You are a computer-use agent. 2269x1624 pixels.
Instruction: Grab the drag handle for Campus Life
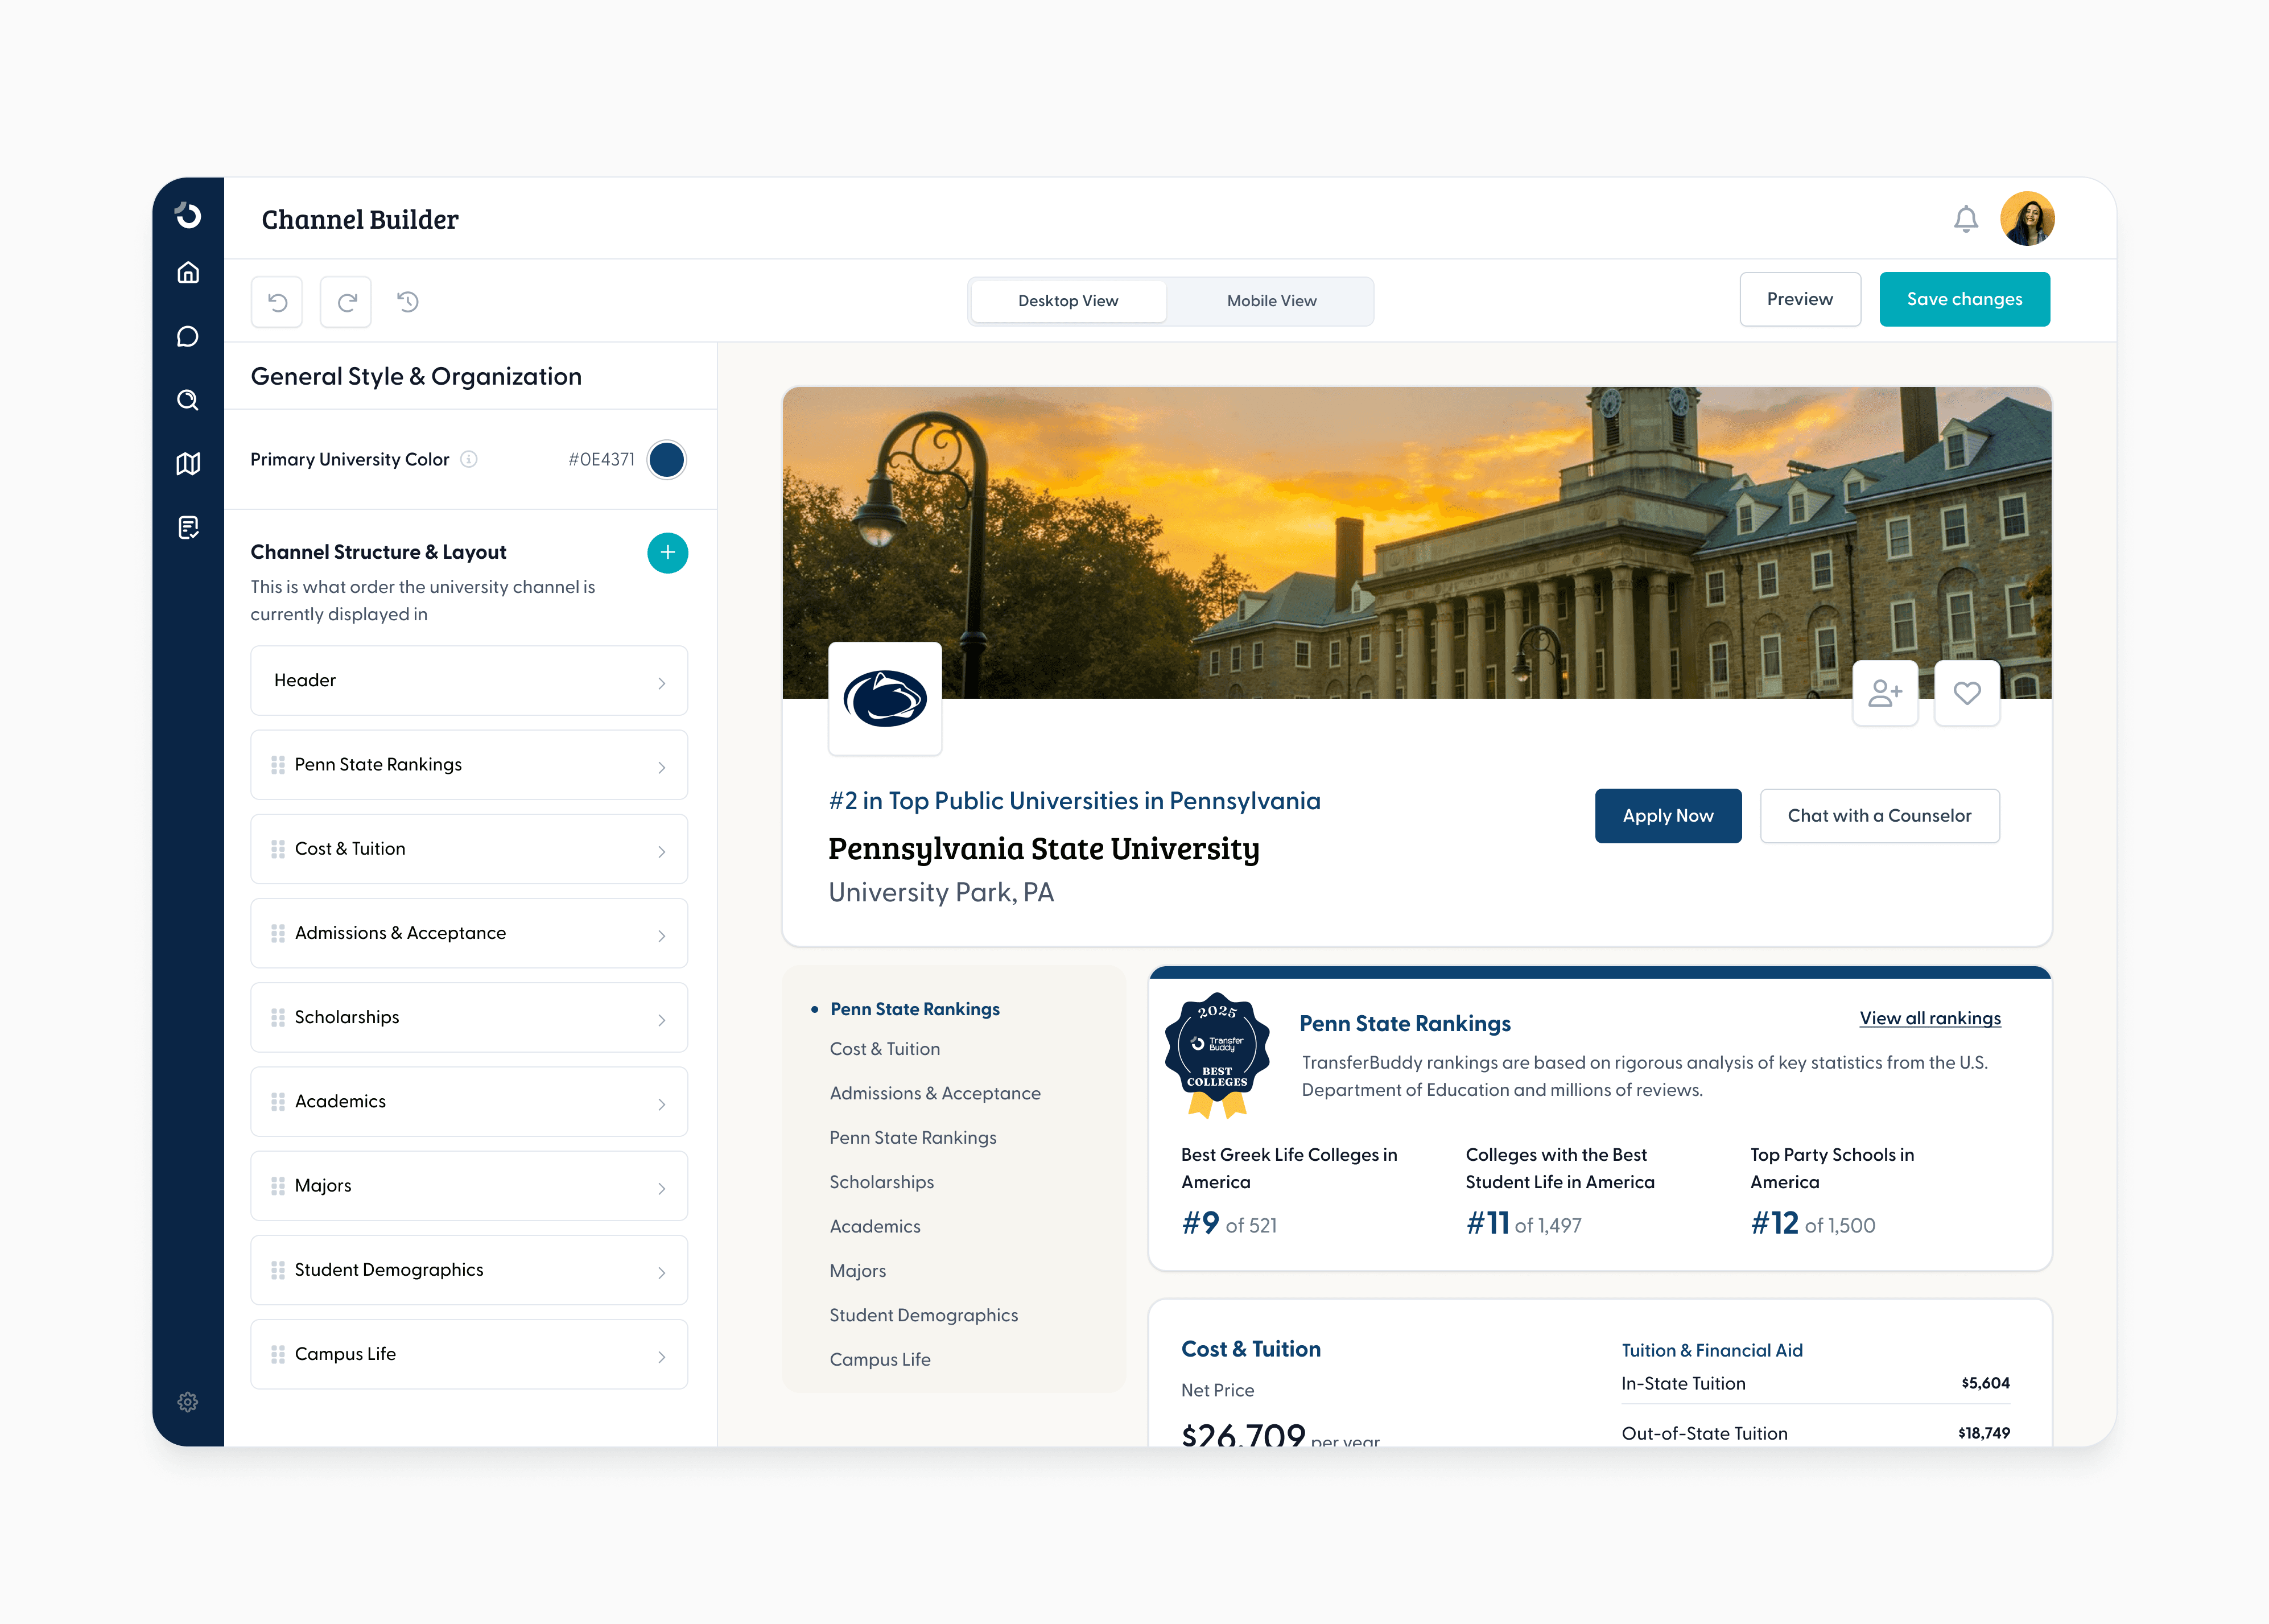tap(278, 1354)
